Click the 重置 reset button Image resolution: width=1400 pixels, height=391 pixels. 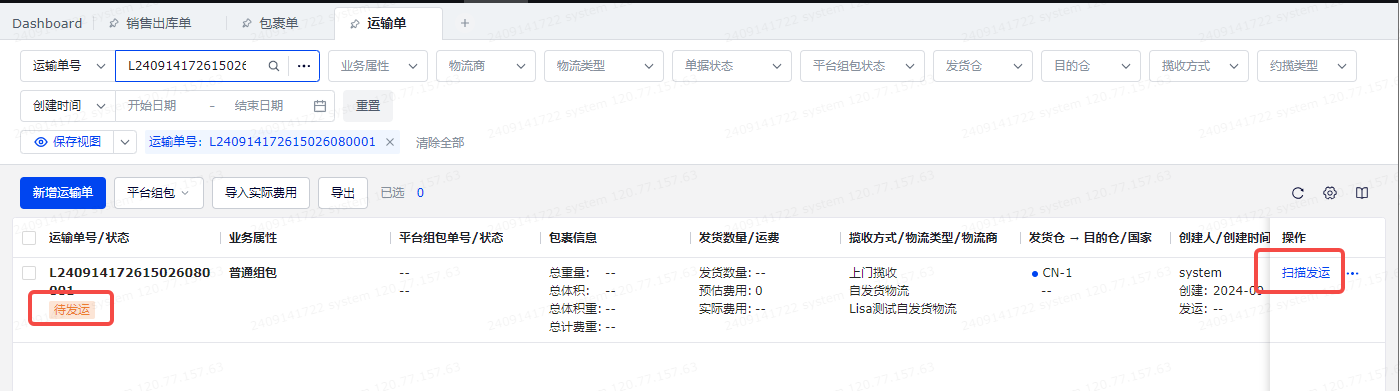click(x=368, y=105)
